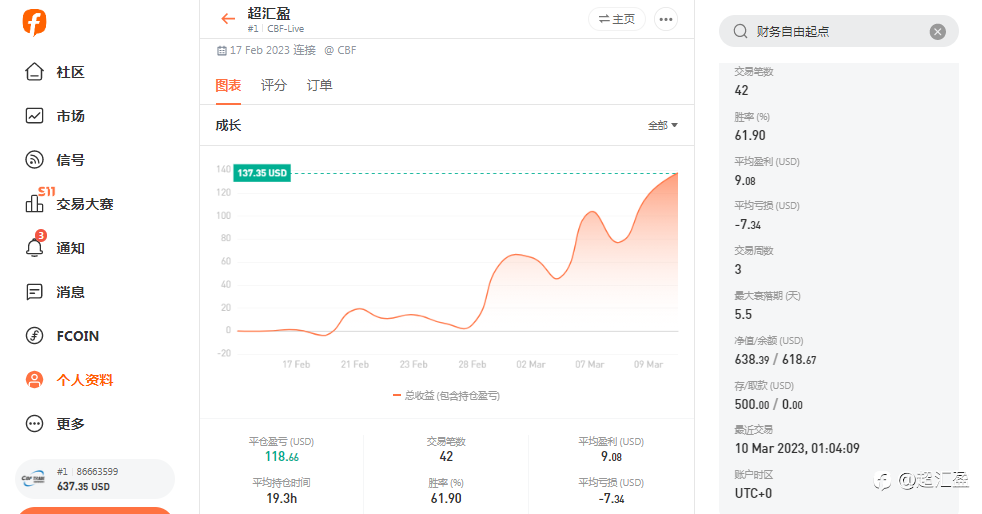Open the 全部 time range dropdown

[x=663, y=125]
